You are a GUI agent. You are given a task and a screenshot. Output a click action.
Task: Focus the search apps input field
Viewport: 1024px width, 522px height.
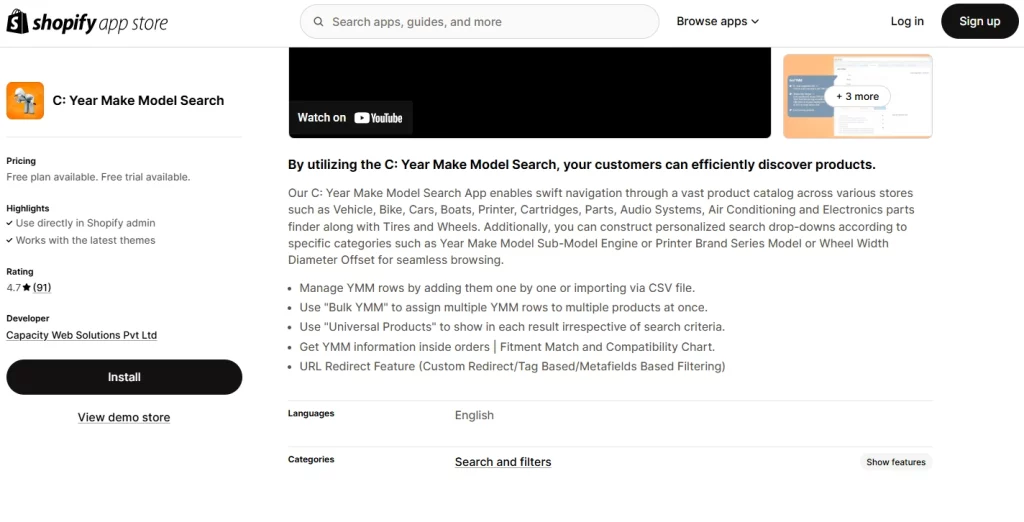tap(490, 21)
